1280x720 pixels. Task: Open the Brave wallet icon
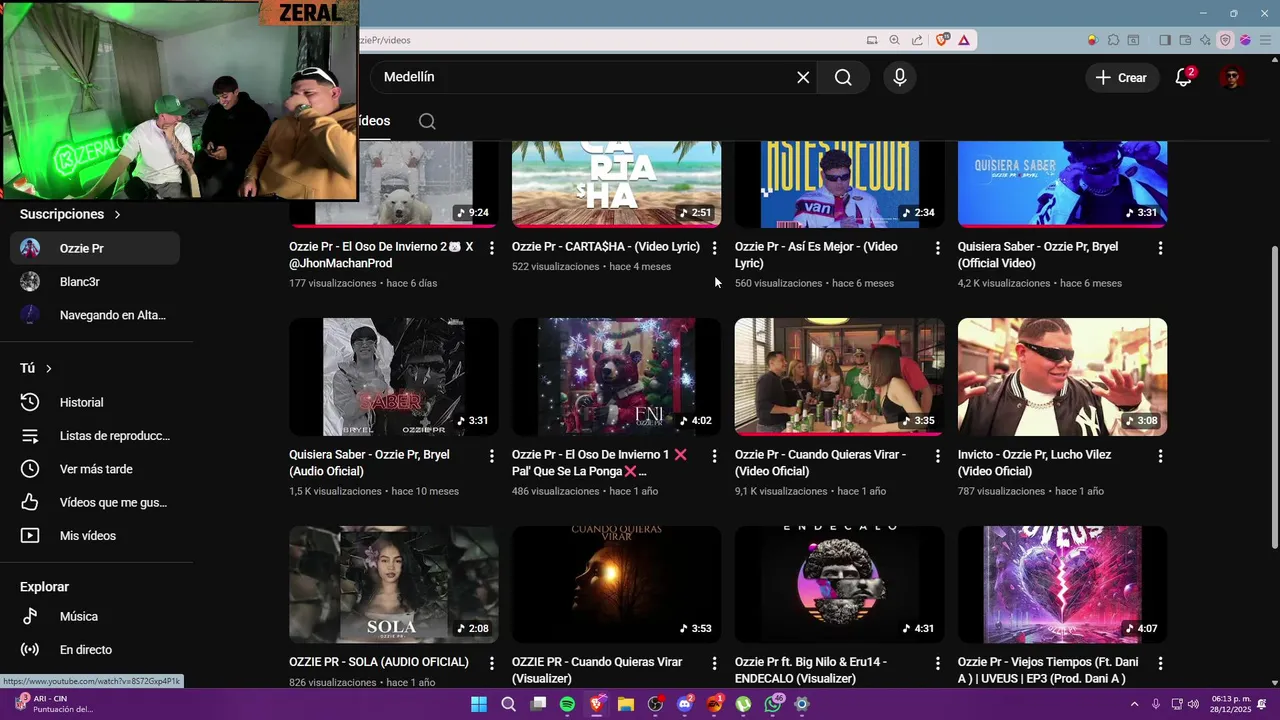pos(1185,40)
